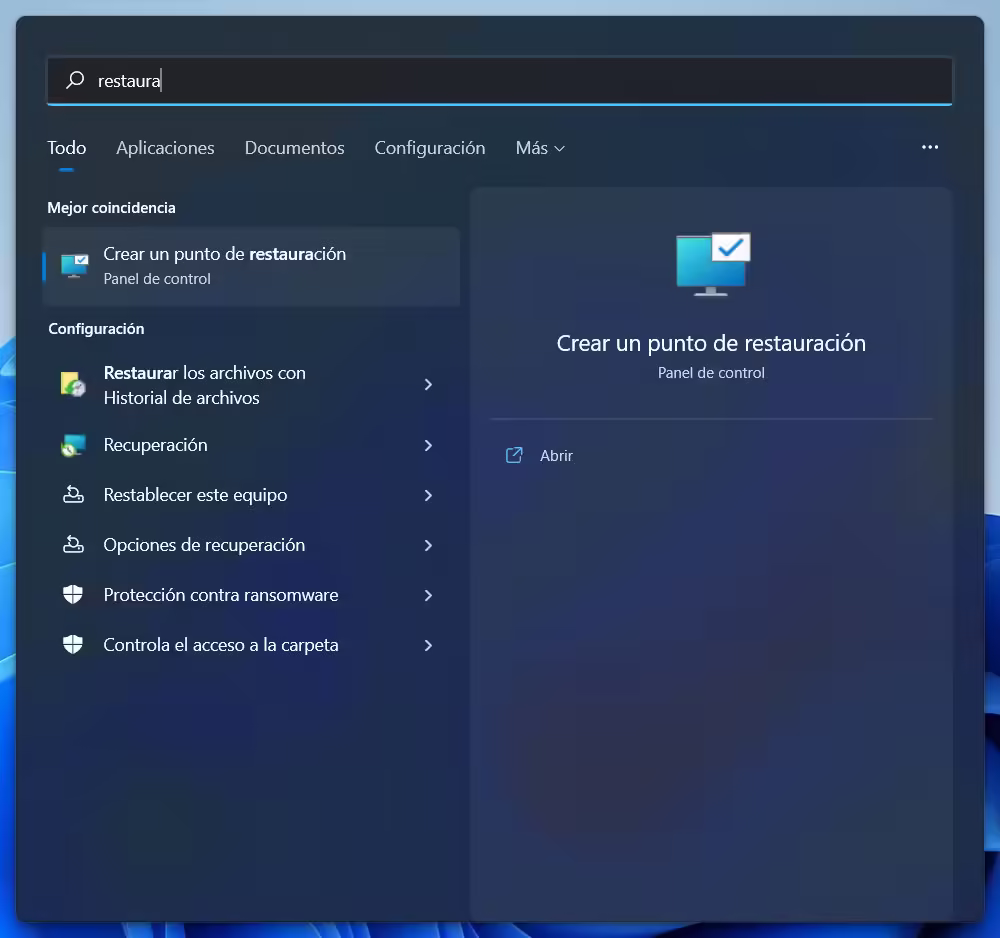1000x938 pixels.
Task: Expand Opciones de recuperación chevron
Action: tap(429, 545)
